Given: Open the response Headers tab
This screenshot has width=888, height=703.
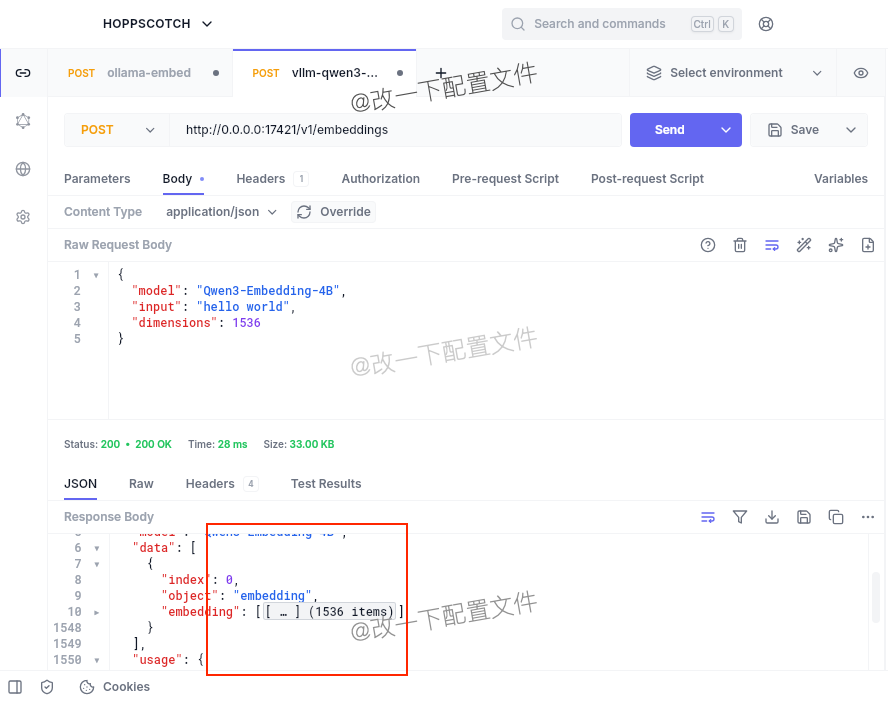Looking at the screenshot, I should [221, 484].
